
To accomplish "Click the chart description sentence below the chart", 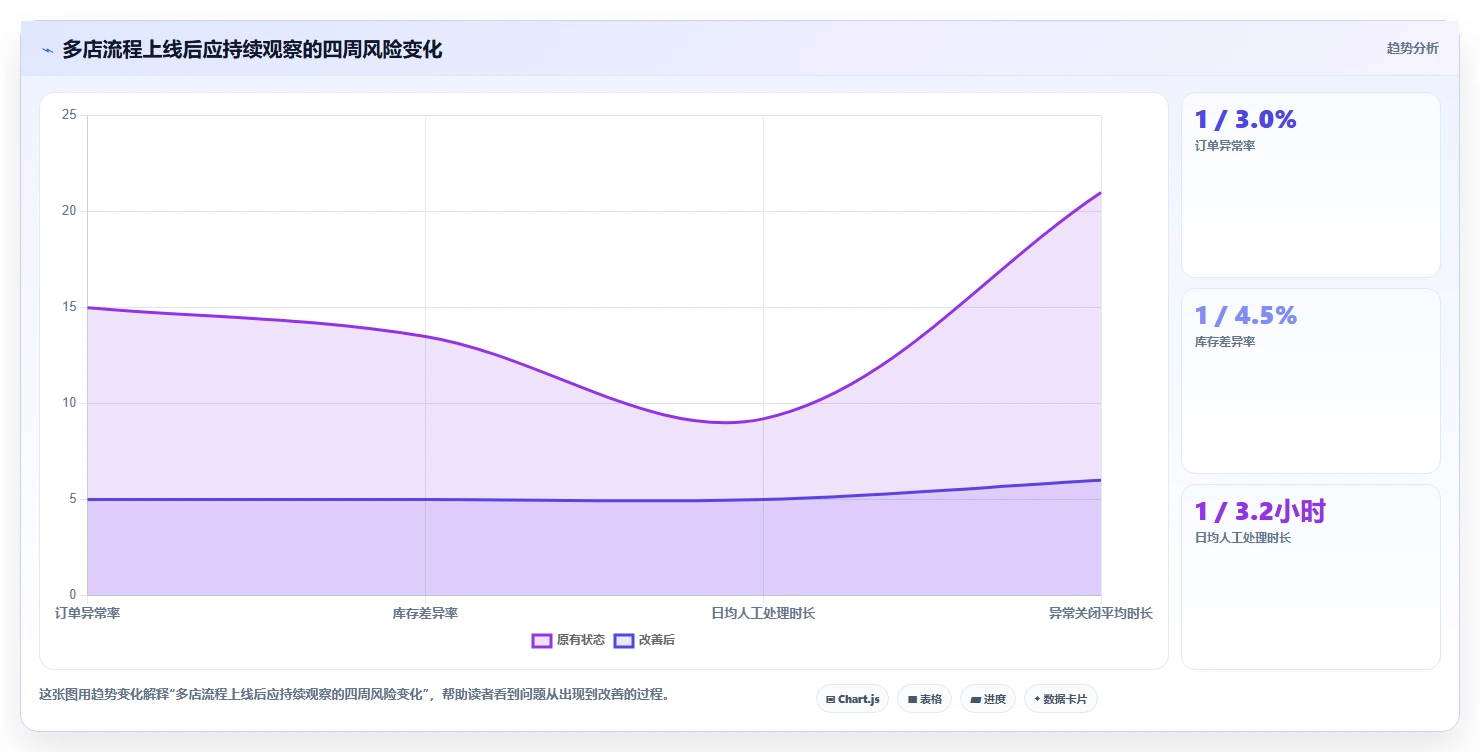I will point(354,694).
